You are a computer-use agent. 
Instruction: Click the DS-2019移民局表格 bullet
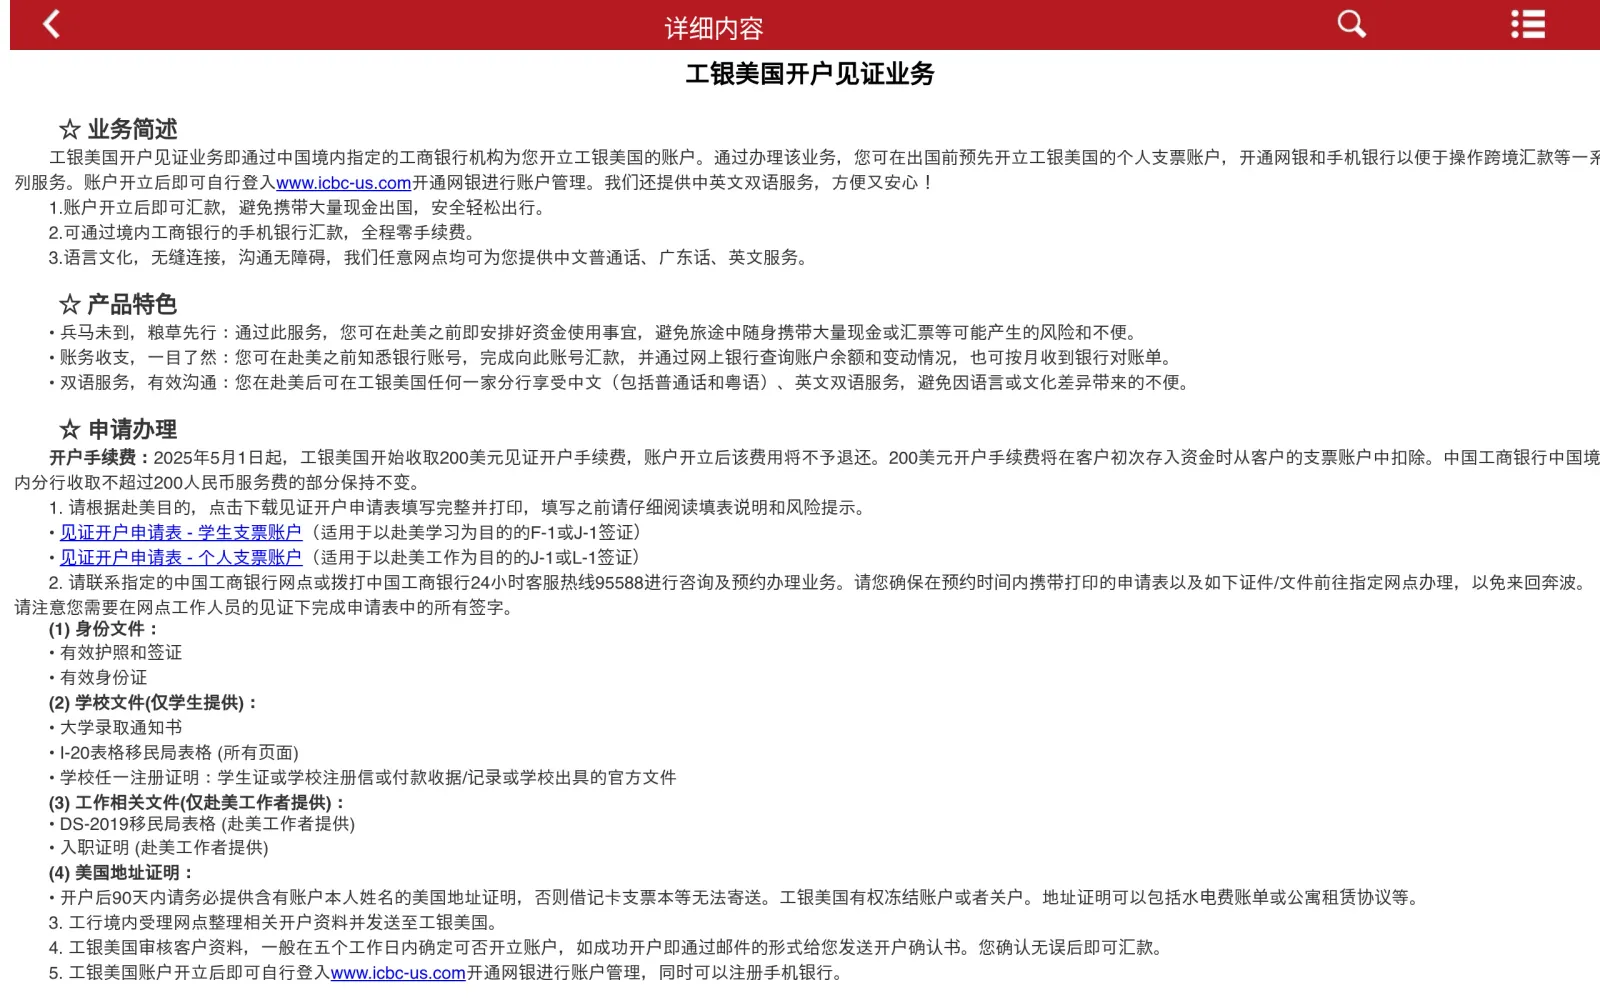coord(202,824)
